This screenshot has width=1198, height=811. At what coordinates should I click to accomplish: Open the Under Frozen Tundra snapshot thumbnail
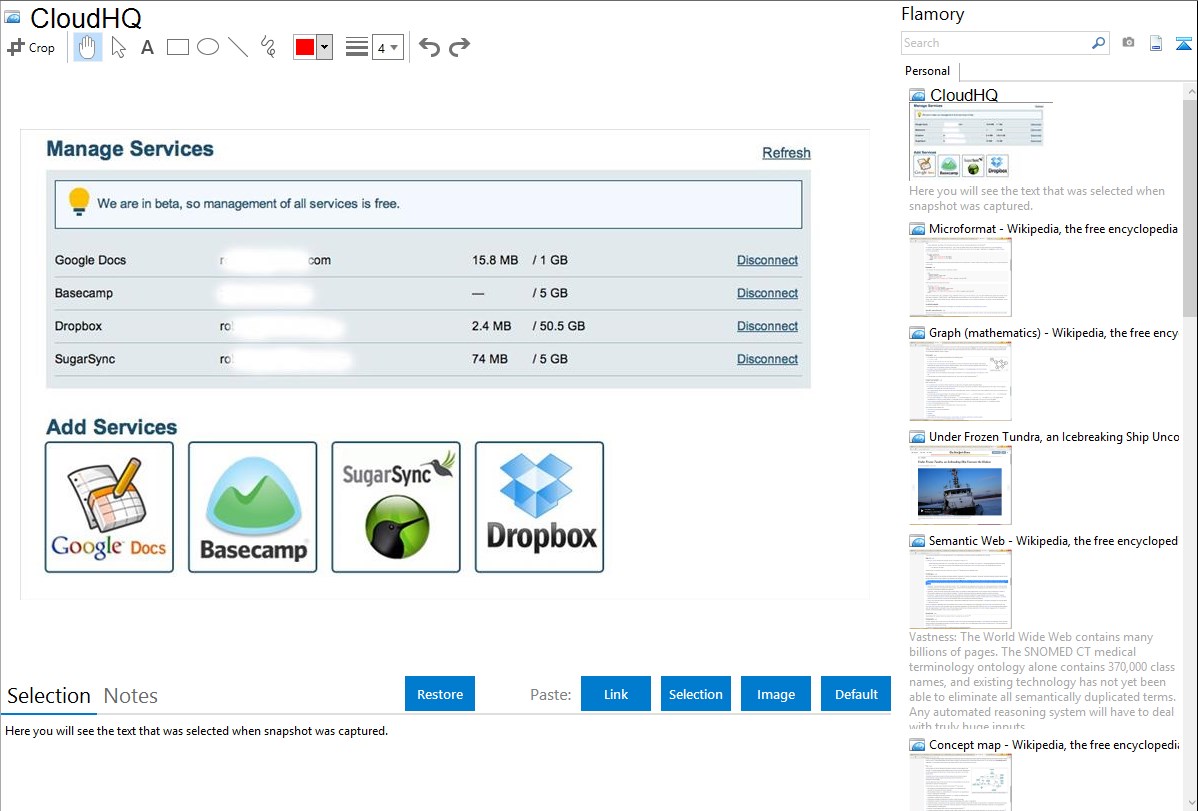[x=960, y=485]
